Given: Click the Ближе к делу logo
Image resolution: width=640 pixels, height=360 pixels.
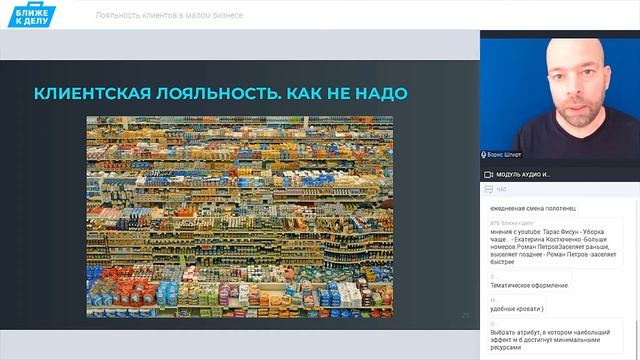Looking at the screenshot, I should (31, 15).
